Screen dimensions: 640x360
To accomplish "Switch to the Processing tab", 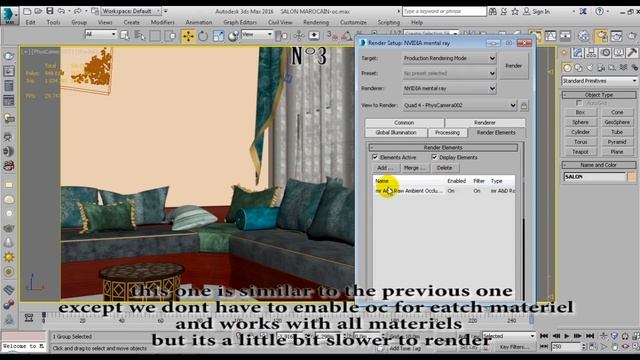I will tap(447, 133).
